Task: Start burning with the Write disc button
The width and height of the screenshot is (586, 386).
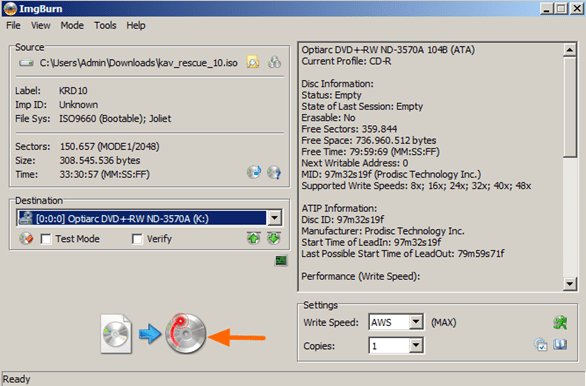Action: 186,333
